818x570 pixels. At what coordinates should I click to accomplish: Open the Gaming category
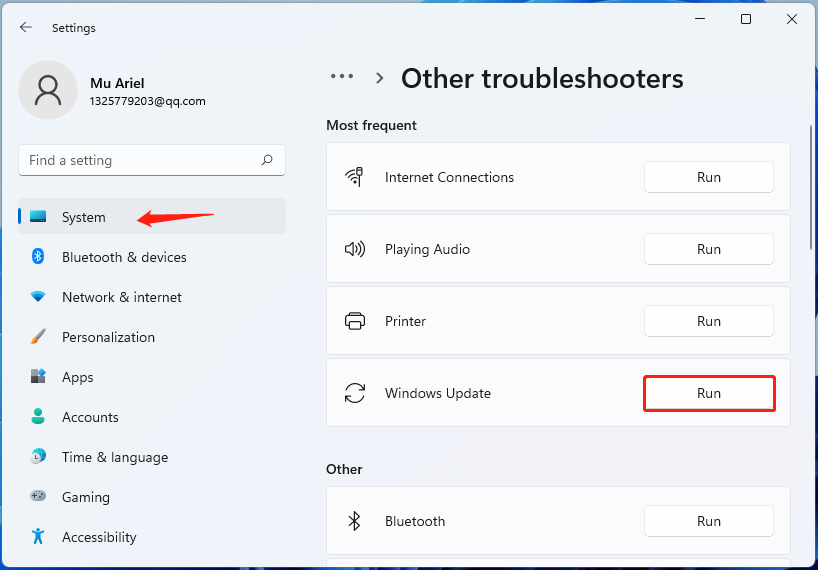click(152, 496)
